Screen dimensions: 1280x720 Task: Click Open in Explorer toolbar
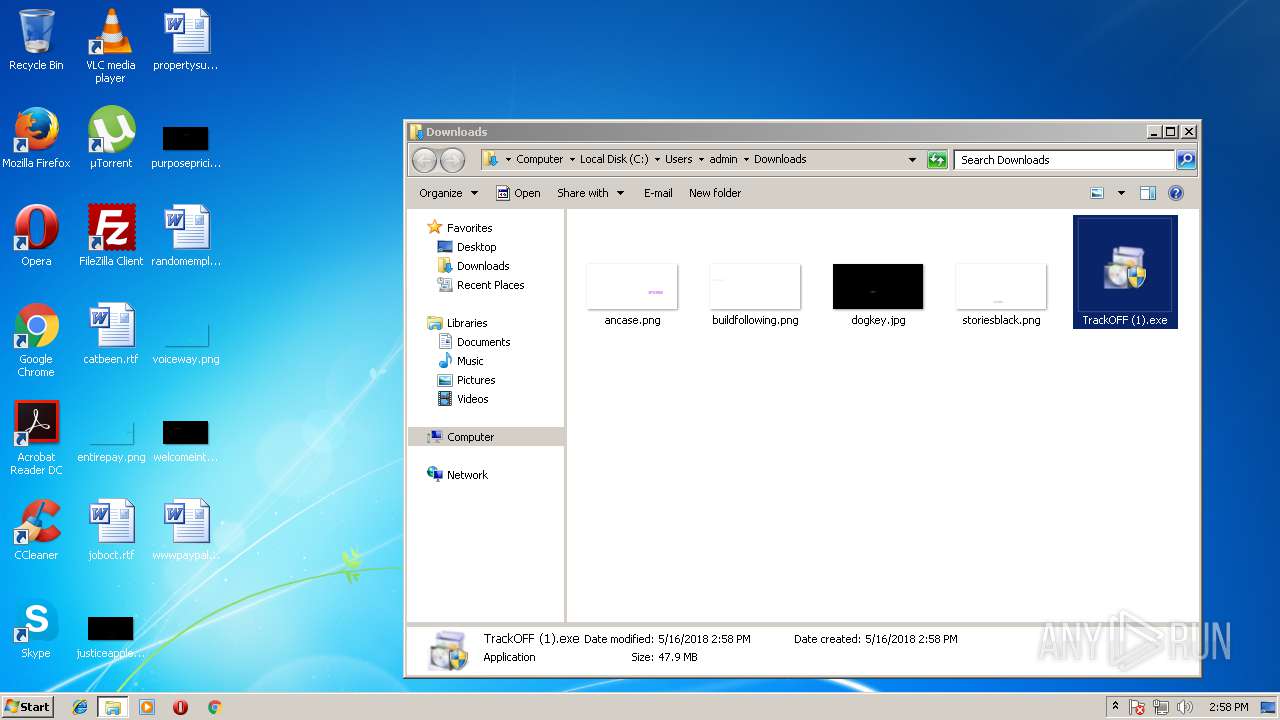(x=518, y=193)
